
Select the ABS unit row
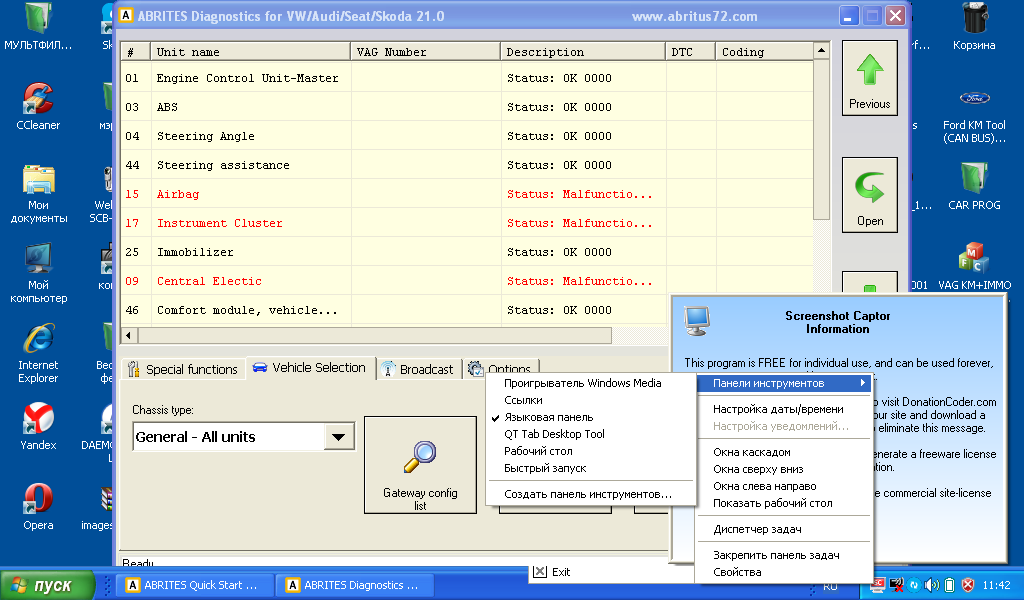pos(467,107)
